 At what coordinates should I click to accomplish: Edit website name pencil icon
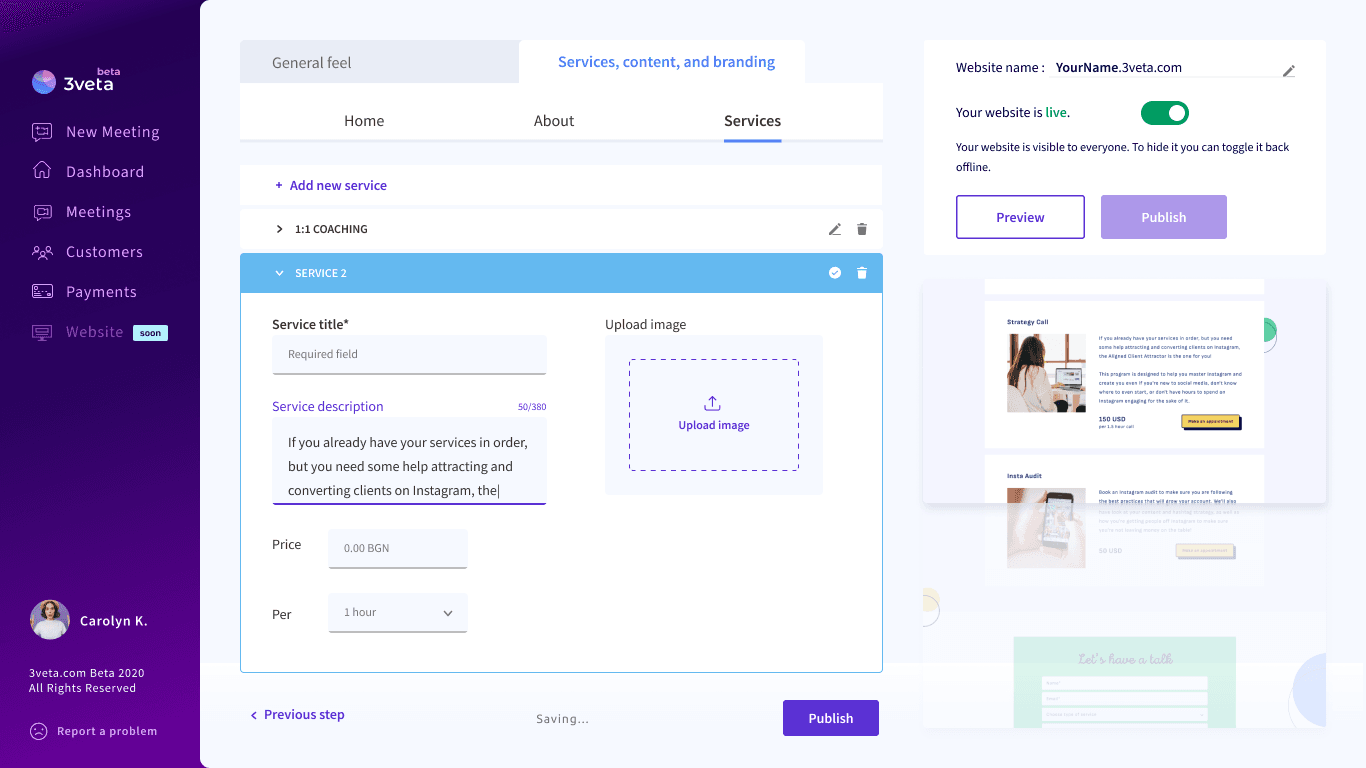coord(1289,71)
